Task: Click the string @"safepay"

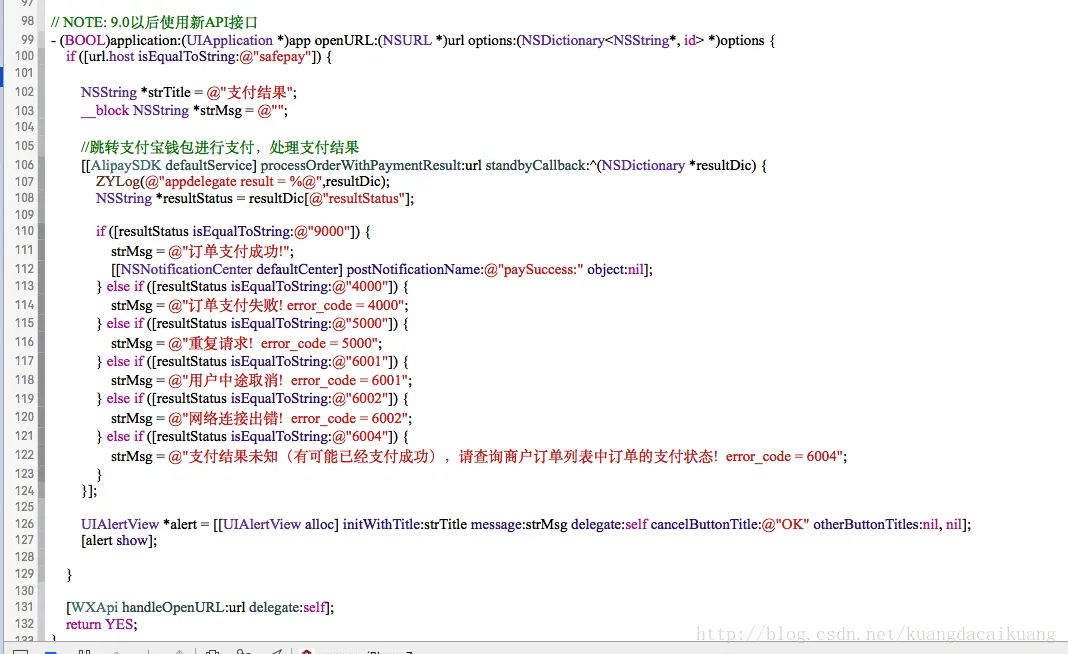Action: [x=275, y=57]
